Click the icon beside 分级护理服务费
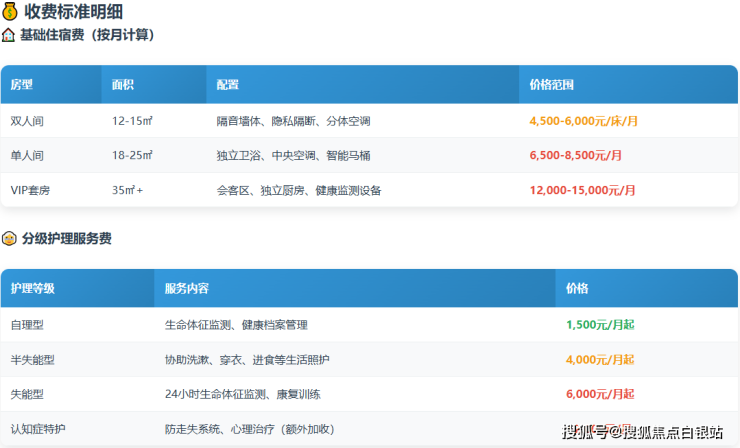Image resolution: width=740 pixels, height=448 pixels. tap(8, 239)
